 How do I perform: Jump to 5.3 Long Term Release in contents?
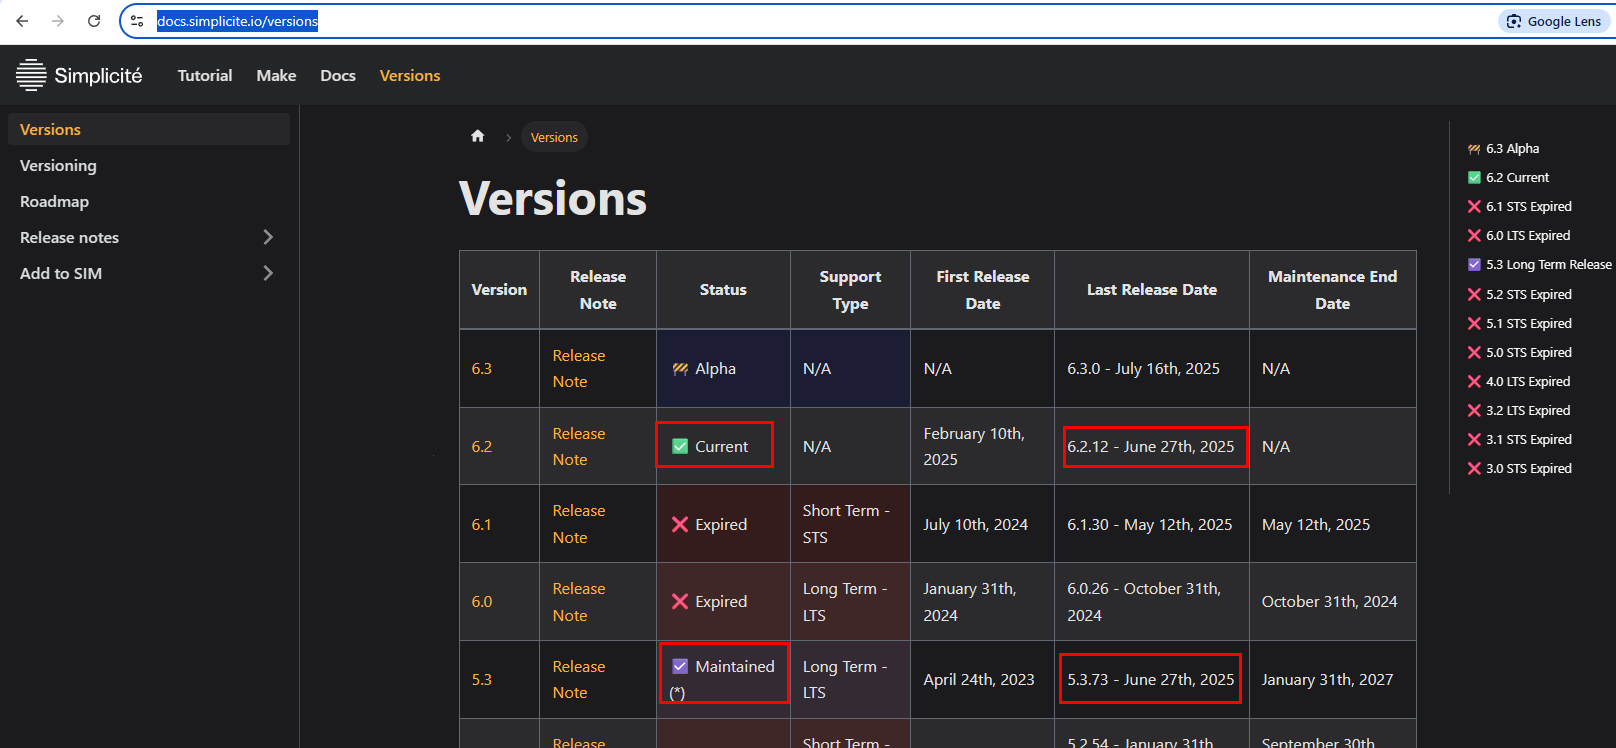click(x=1540, y=264)
